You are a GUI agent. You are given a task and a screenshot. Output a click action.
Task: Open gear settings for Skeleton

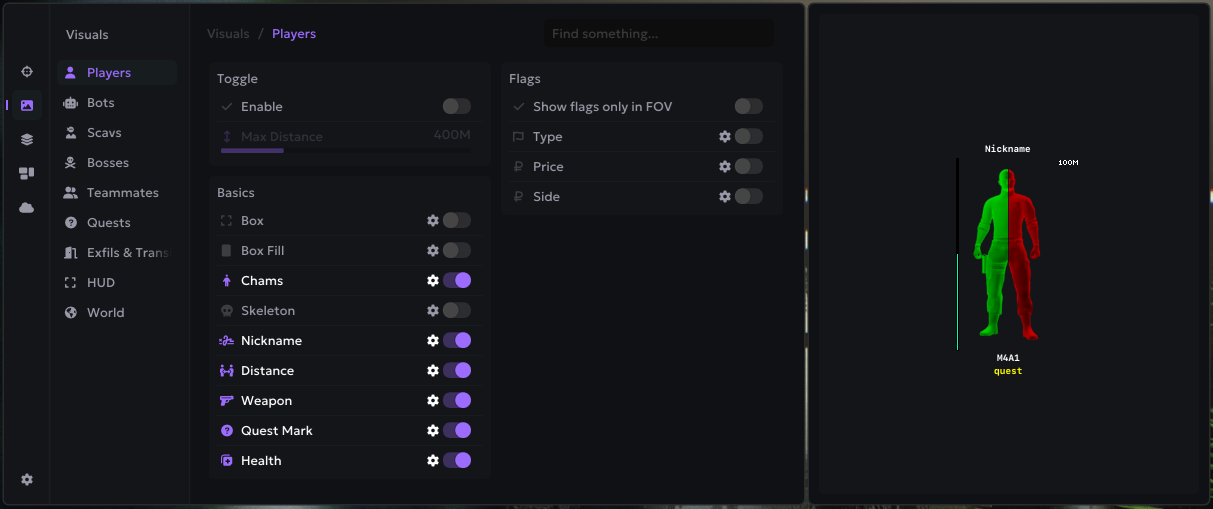point(433,311)
